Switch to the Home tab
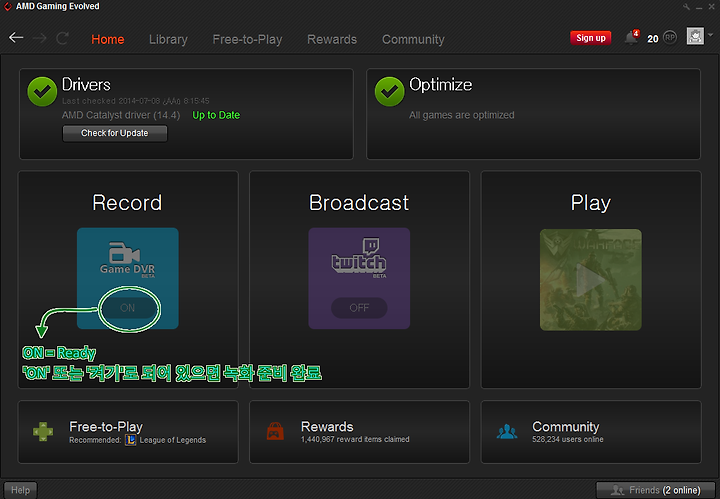720x499 pixels. pos(107,39)
